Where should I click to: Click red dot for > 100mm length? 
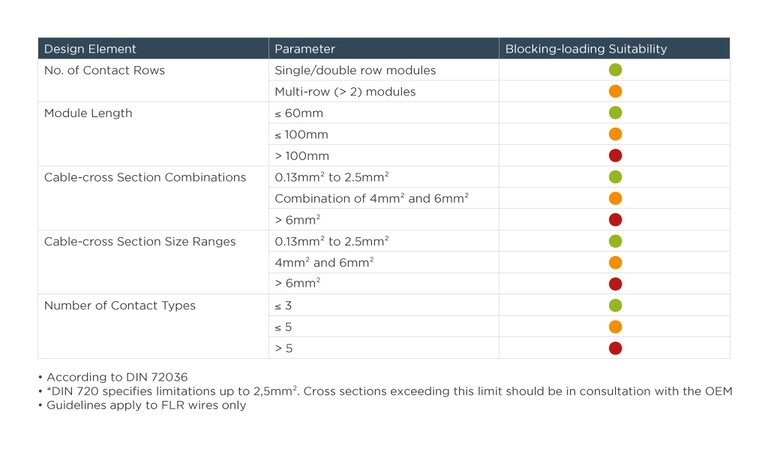615,156
